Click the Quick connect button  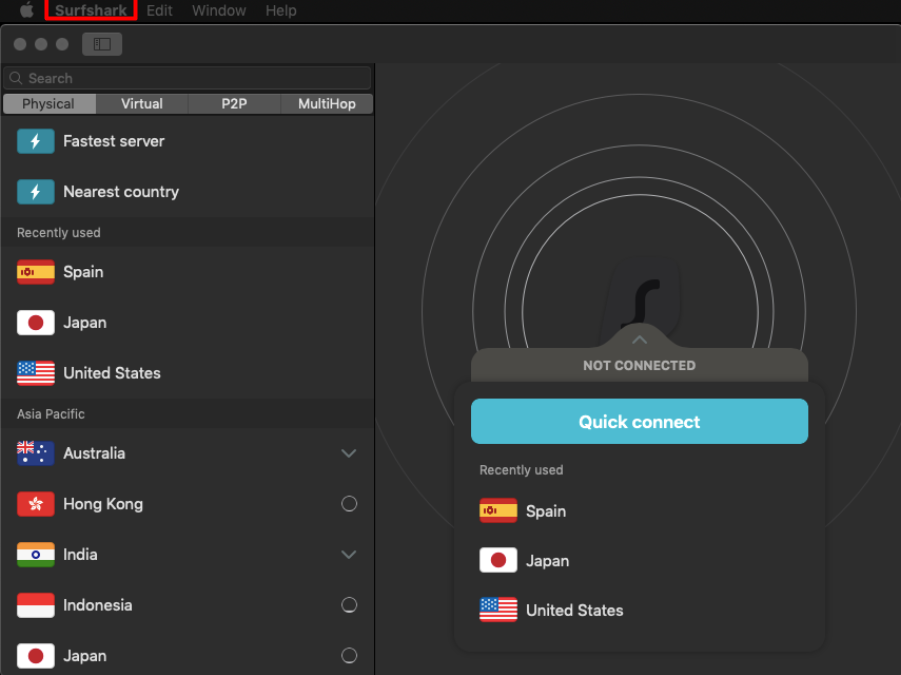(x=640, y=422)
